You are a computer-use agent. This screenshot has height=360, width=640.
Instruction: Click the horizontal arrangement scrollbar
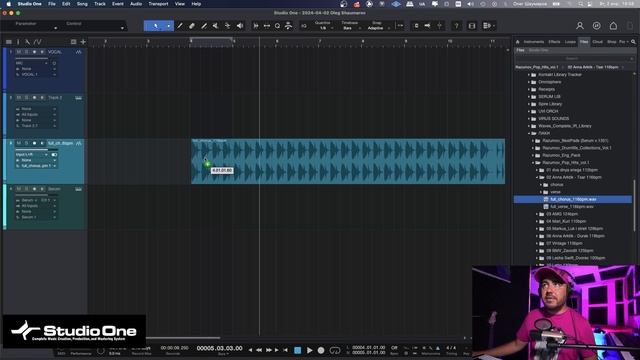[x=183, y=338]
